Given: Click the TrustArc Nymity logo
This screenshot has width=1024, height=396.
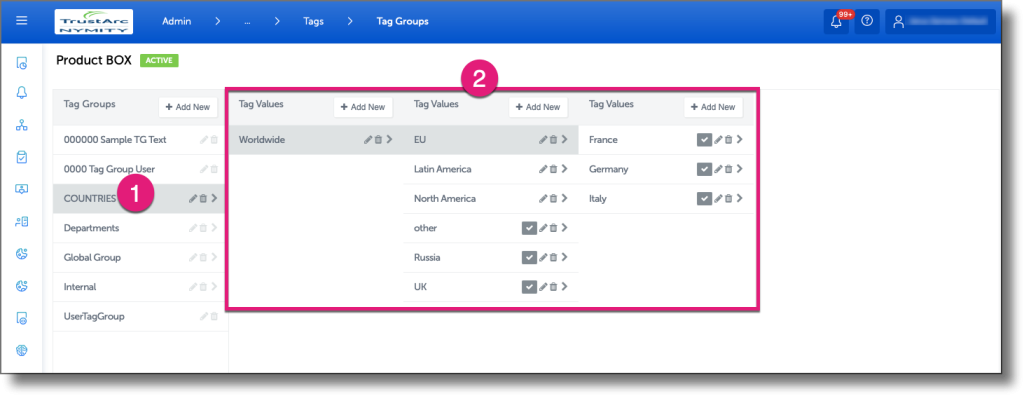Looking at the screenshot, I should pos(94,22).
